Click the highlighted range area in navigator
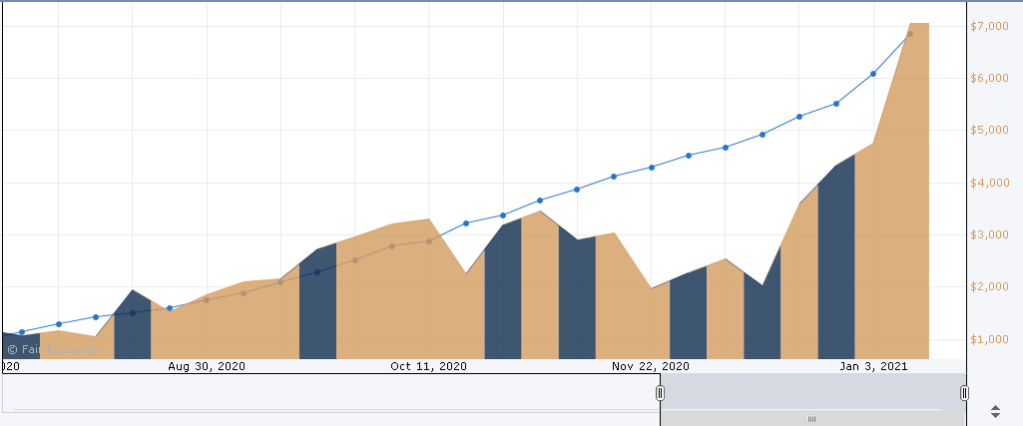Image resolution: width=1023 pixels, height=426 pixels. (812, 393)
